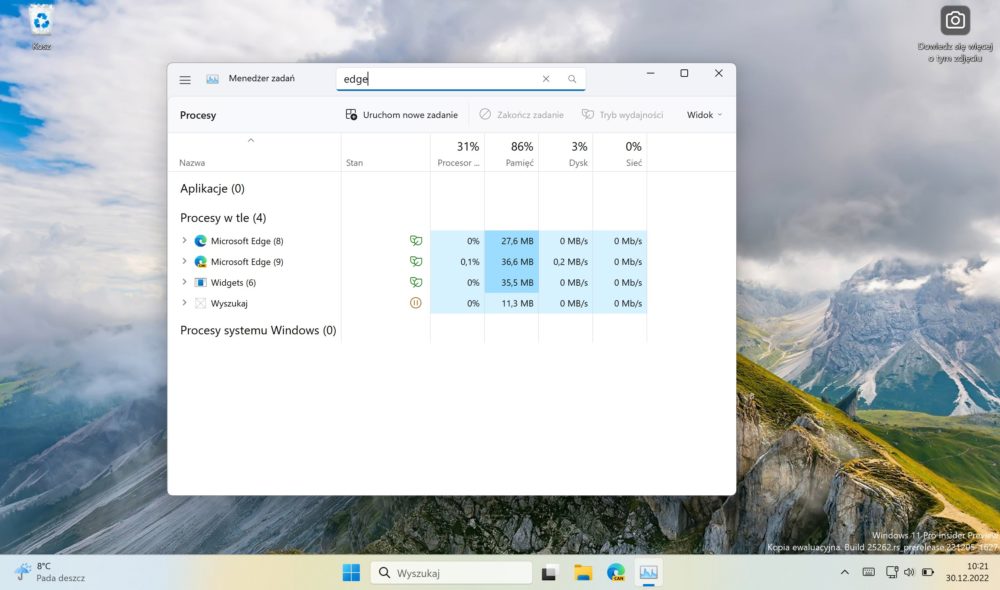Click the suspended status icon for Wyszukaj

pos(416,303)
